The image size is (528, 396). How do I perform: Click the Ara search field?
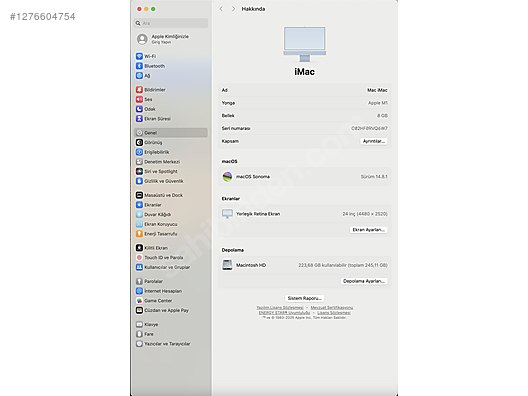click(171, 23)
